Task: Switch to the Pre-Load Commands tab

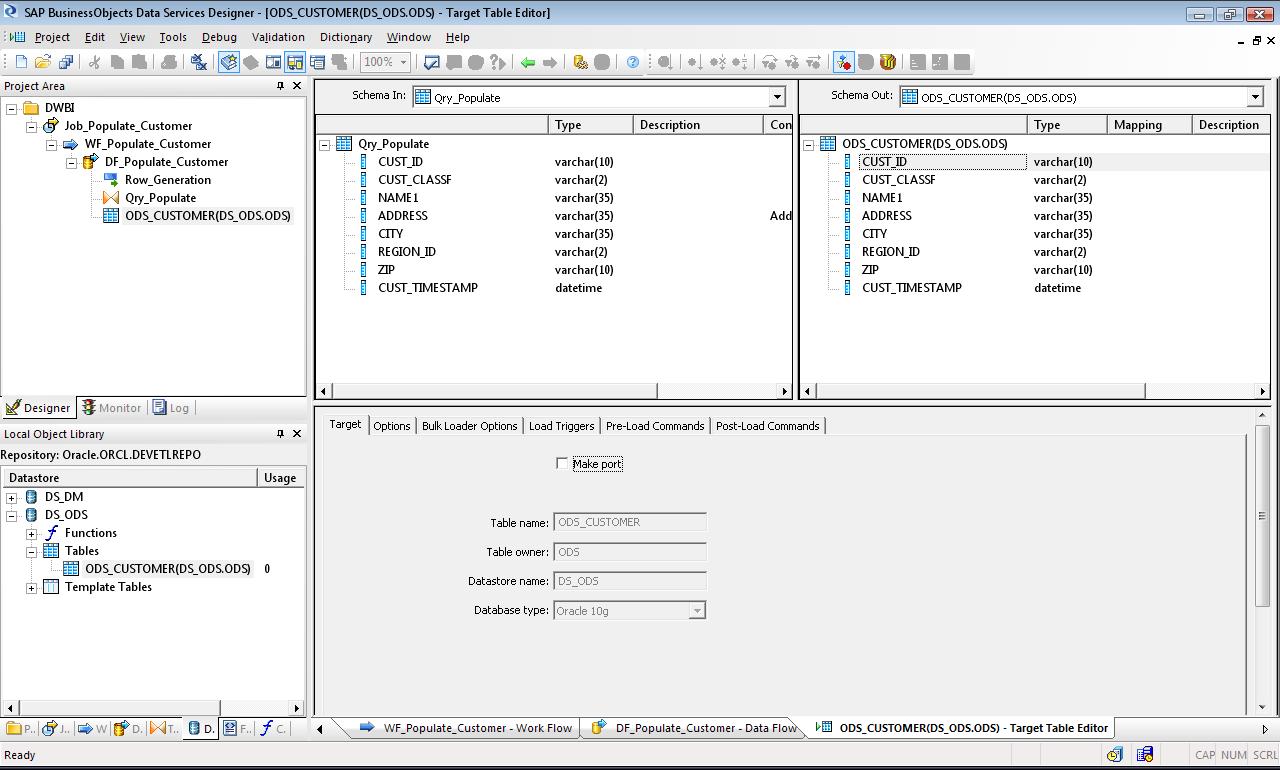Action: coord(655,426)
